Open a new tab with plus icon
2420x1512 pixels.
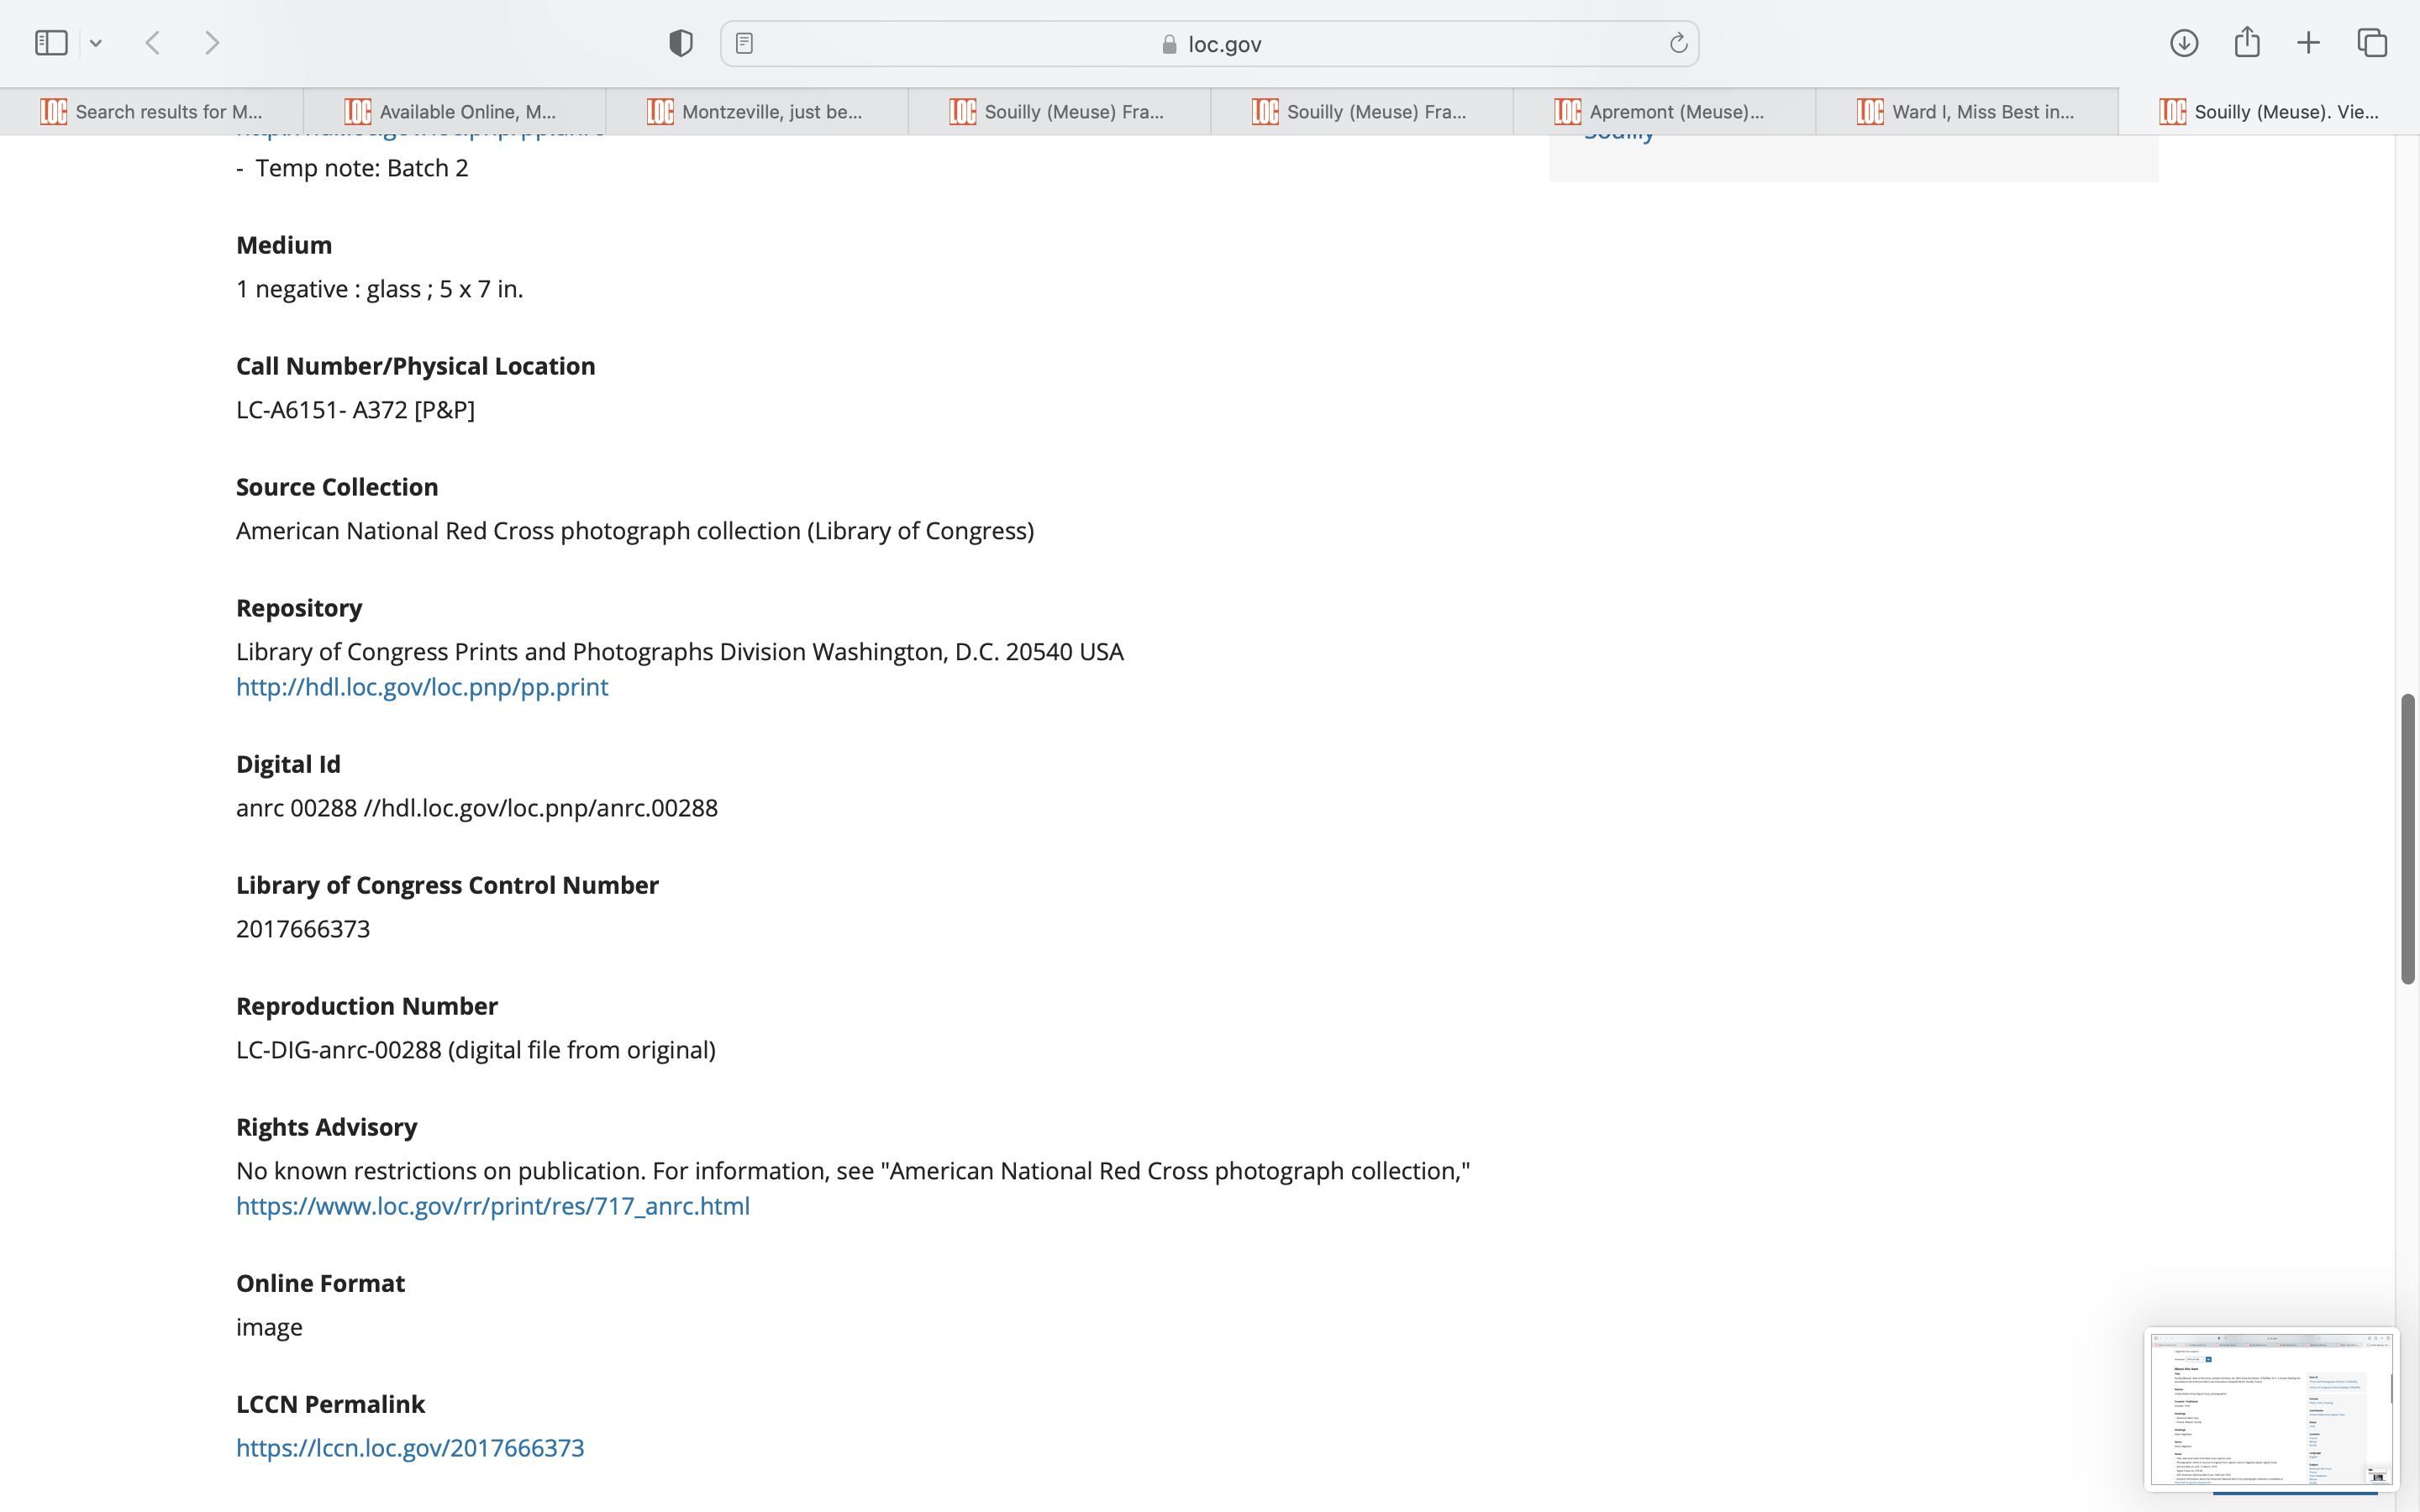pyautogui.click(x=2308, y=43)
